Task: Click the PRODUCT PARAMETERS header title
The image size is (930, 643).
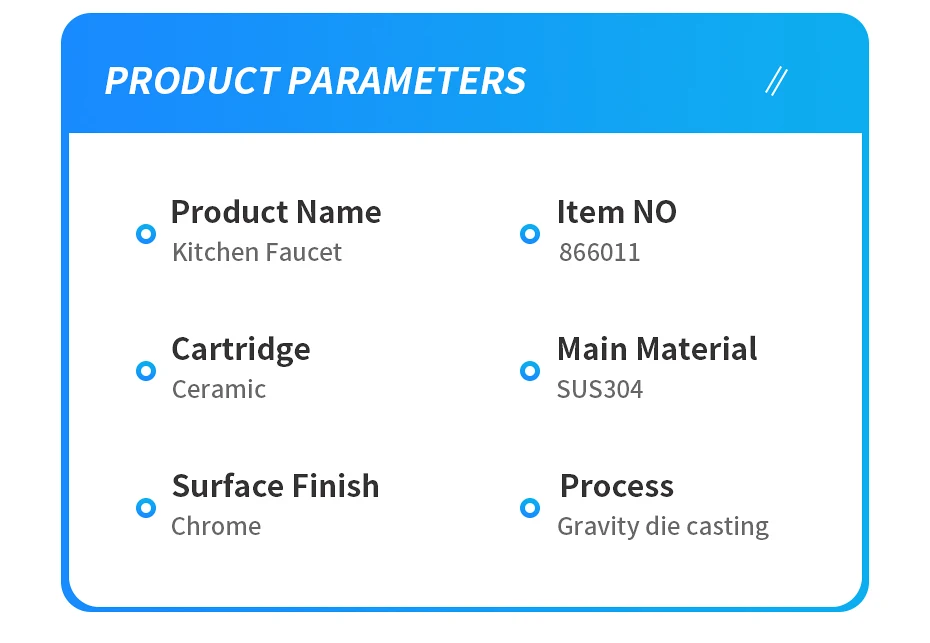Action: pos(315,81)
